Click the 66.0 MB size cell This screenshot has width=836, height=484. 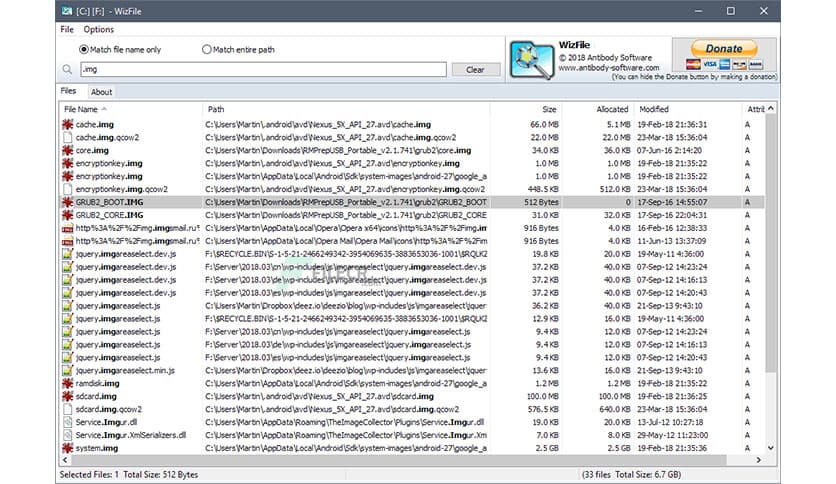544,124
